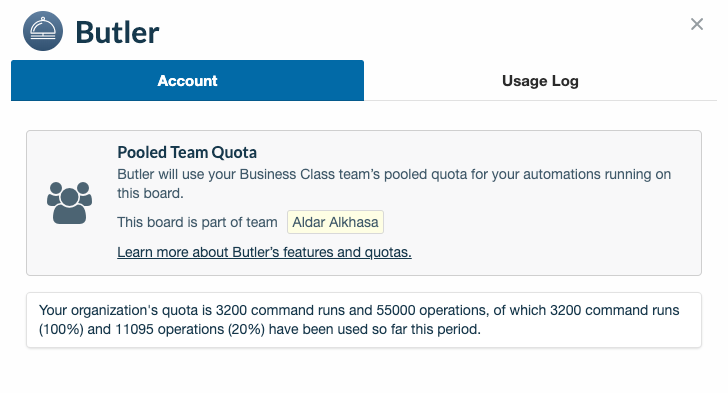The width and height of the screenshot is (728, 393).
Task: Click the team members group icon
Action: tap(69, 203)
